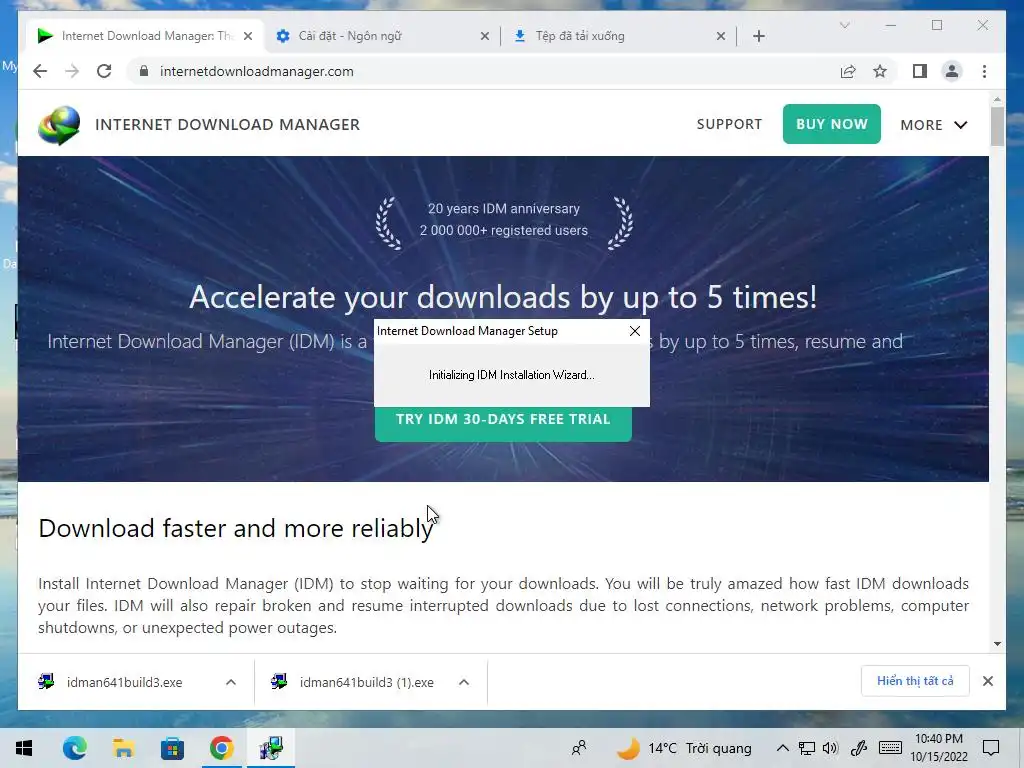The image size is (1024, 768).
Task: Switch to Chrome in taskbar
Action: (x=221, y=748)
